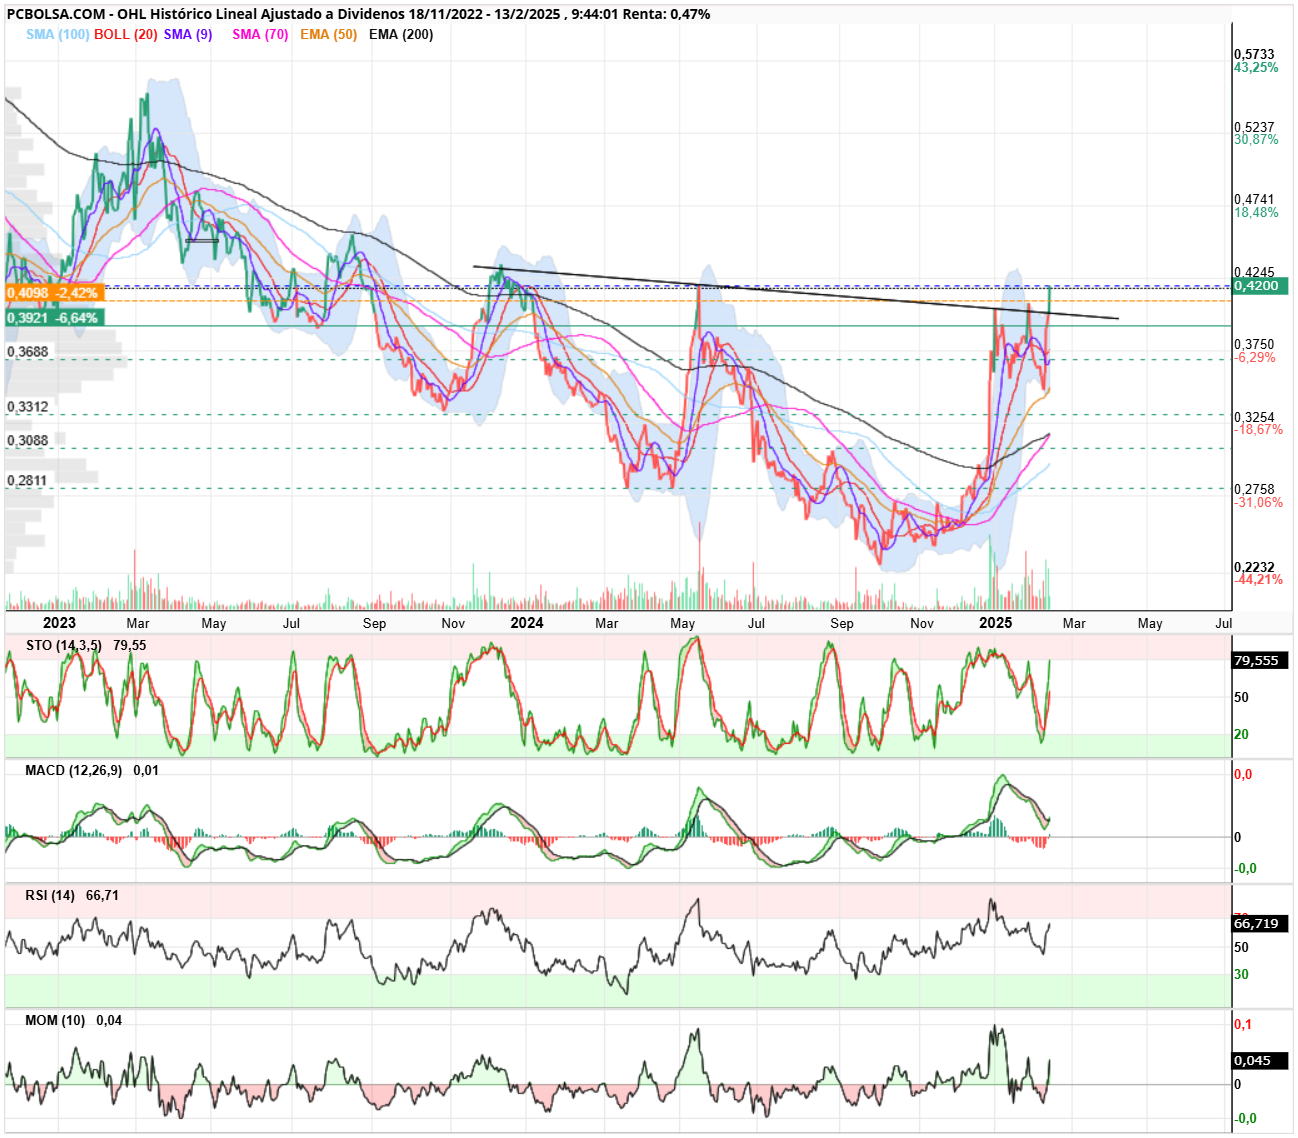Image resolution: width=1298 pixels, height=1138 pixels.
Task: Click the 2024 year marker on time axis
Action: [527, 623]
